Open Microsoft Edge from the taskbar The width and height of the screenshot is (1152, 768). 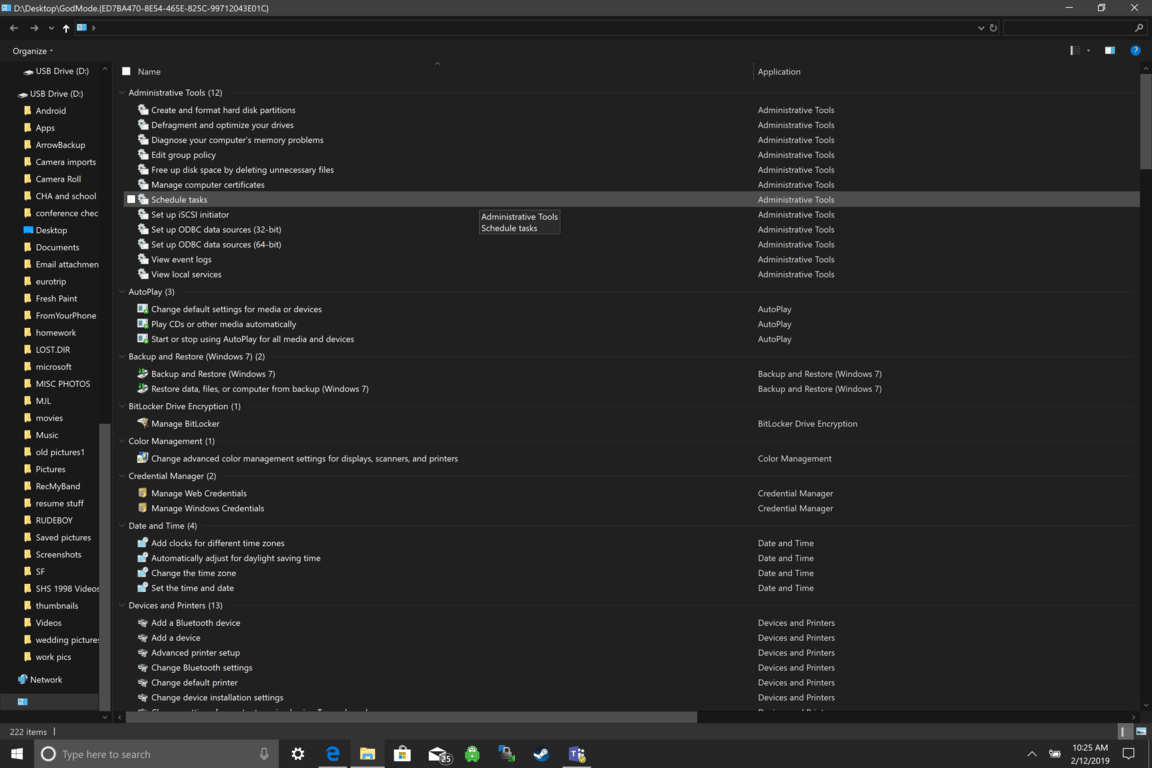pyautogui.click(x=333, y=754)
